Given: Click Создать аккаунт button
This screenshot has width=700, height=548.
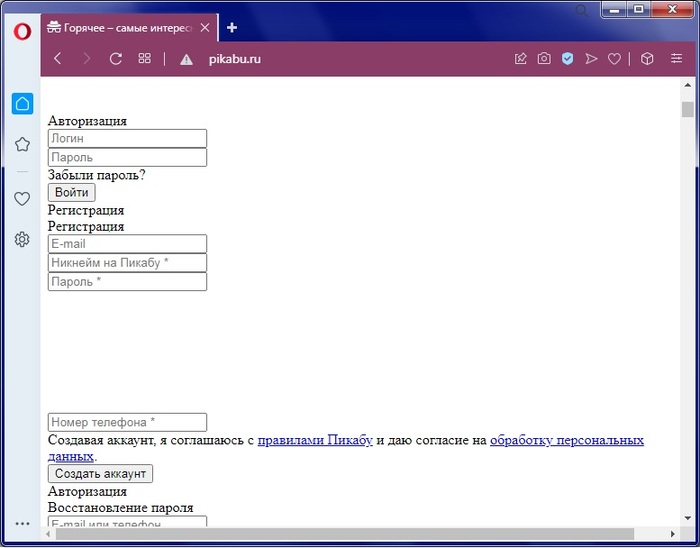Looking at the screenshot, I should point(100,473).
